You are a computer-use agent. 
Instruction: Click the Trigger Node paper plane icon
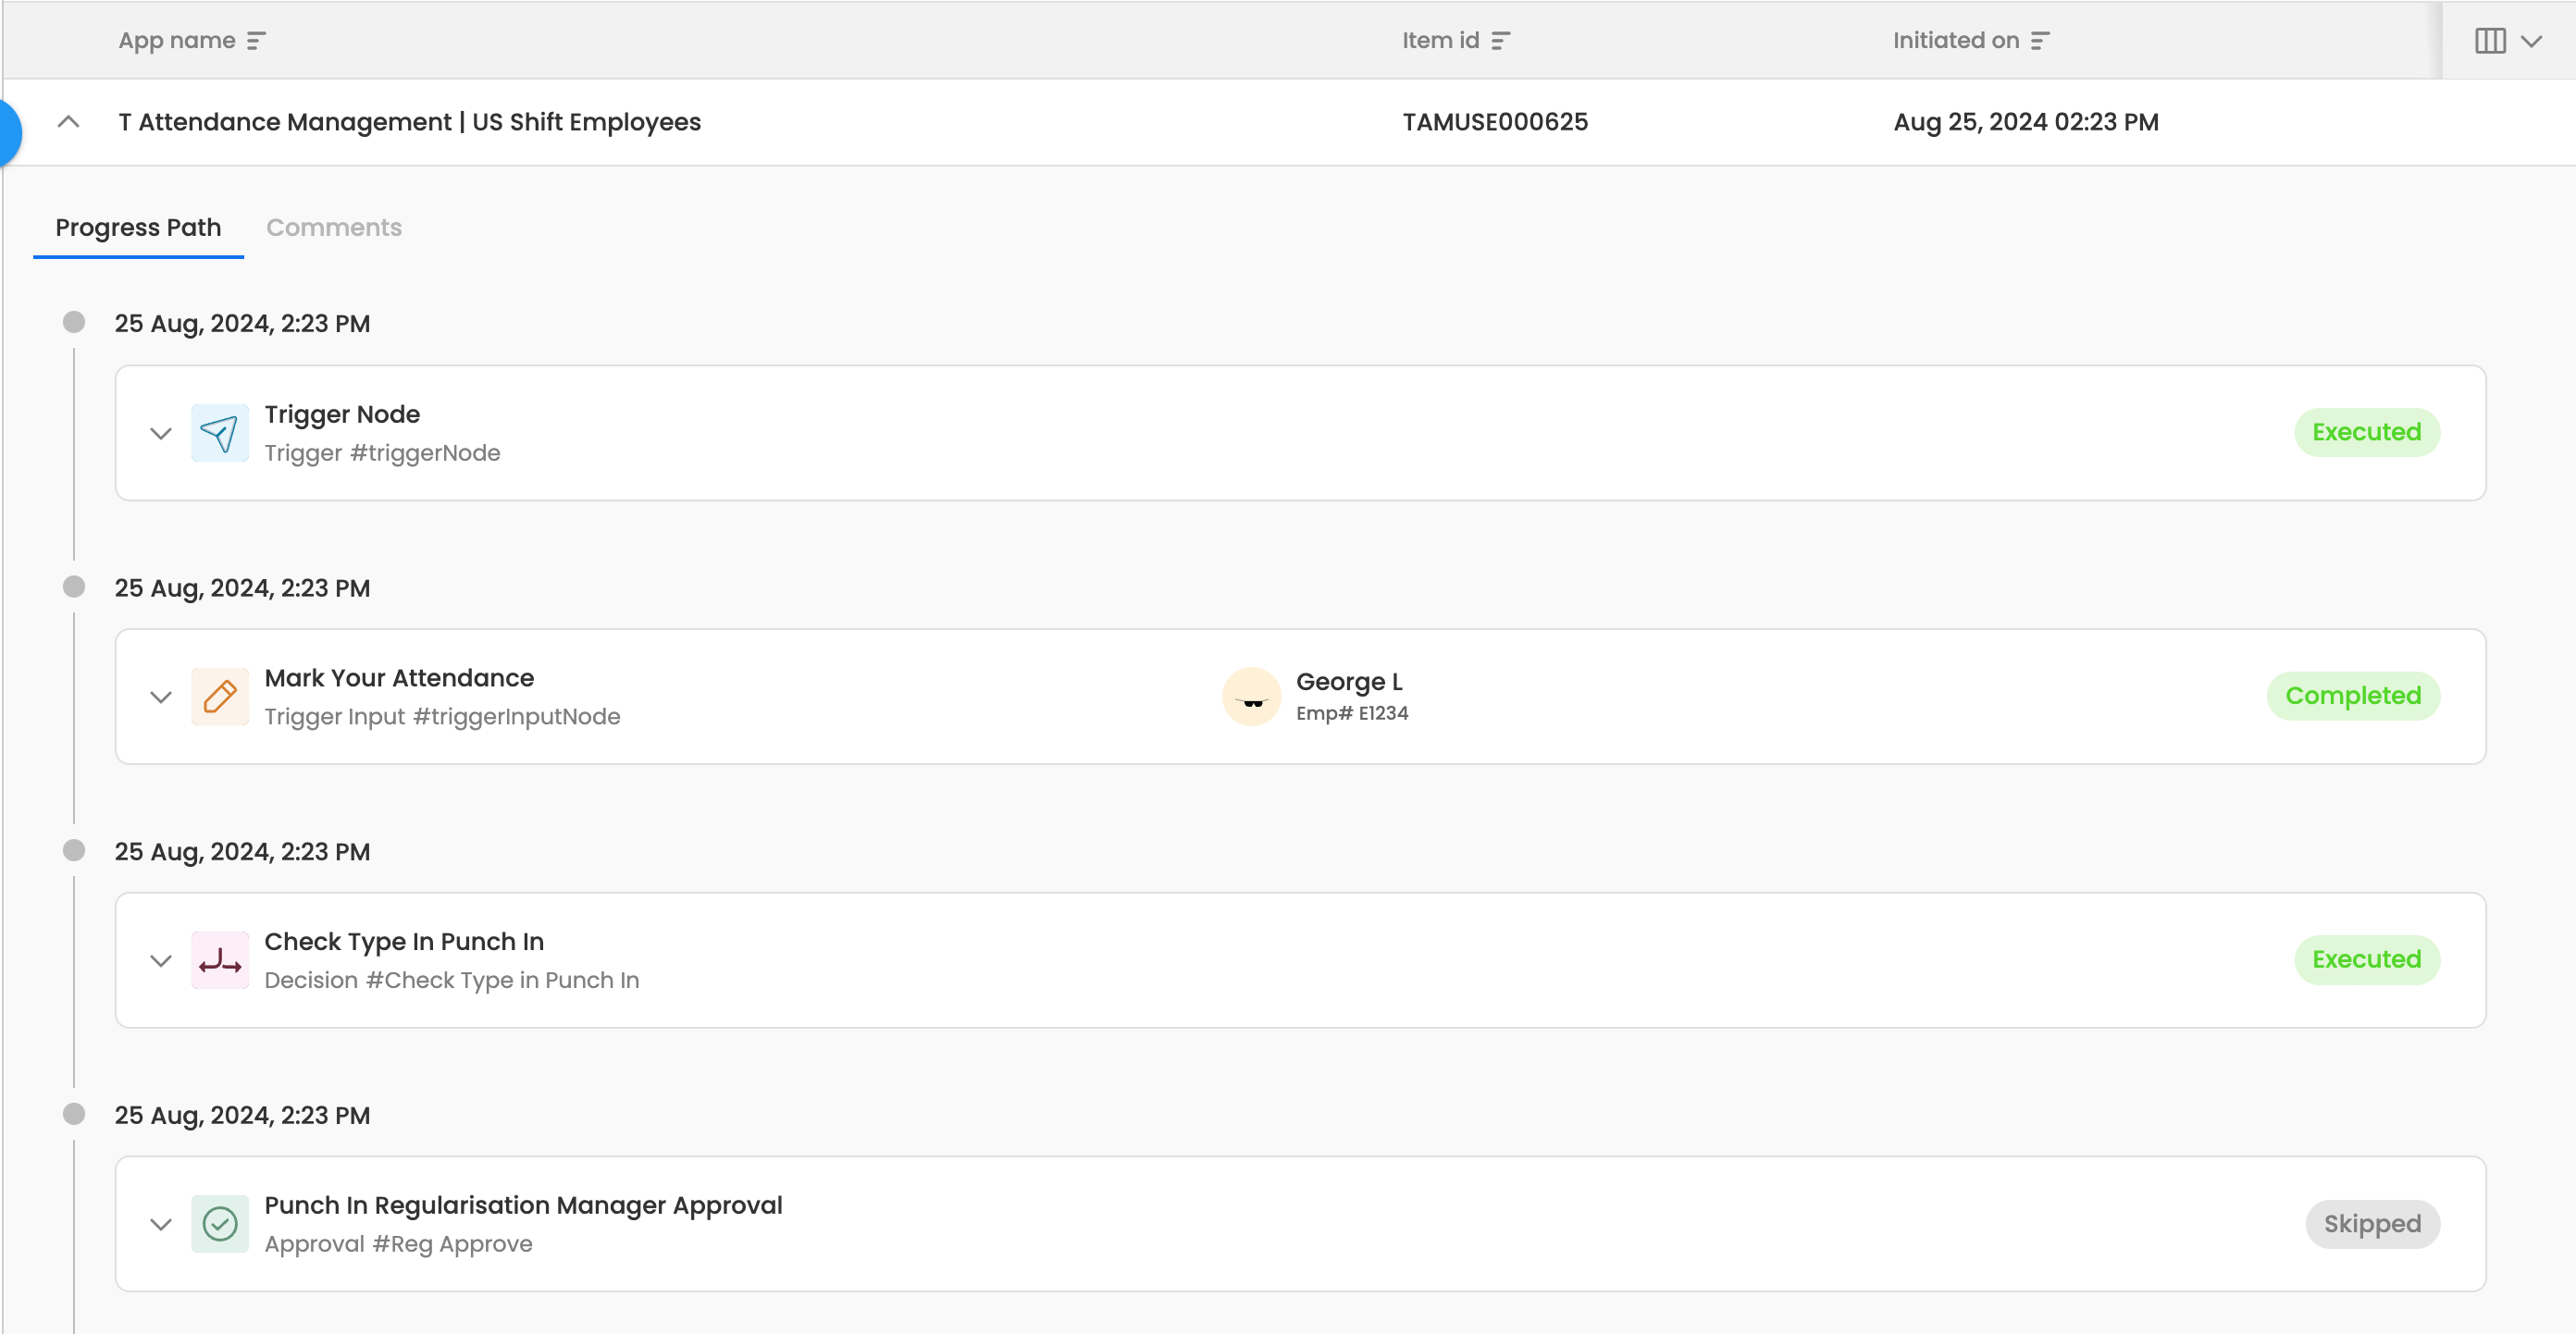[x=220, y=433]
